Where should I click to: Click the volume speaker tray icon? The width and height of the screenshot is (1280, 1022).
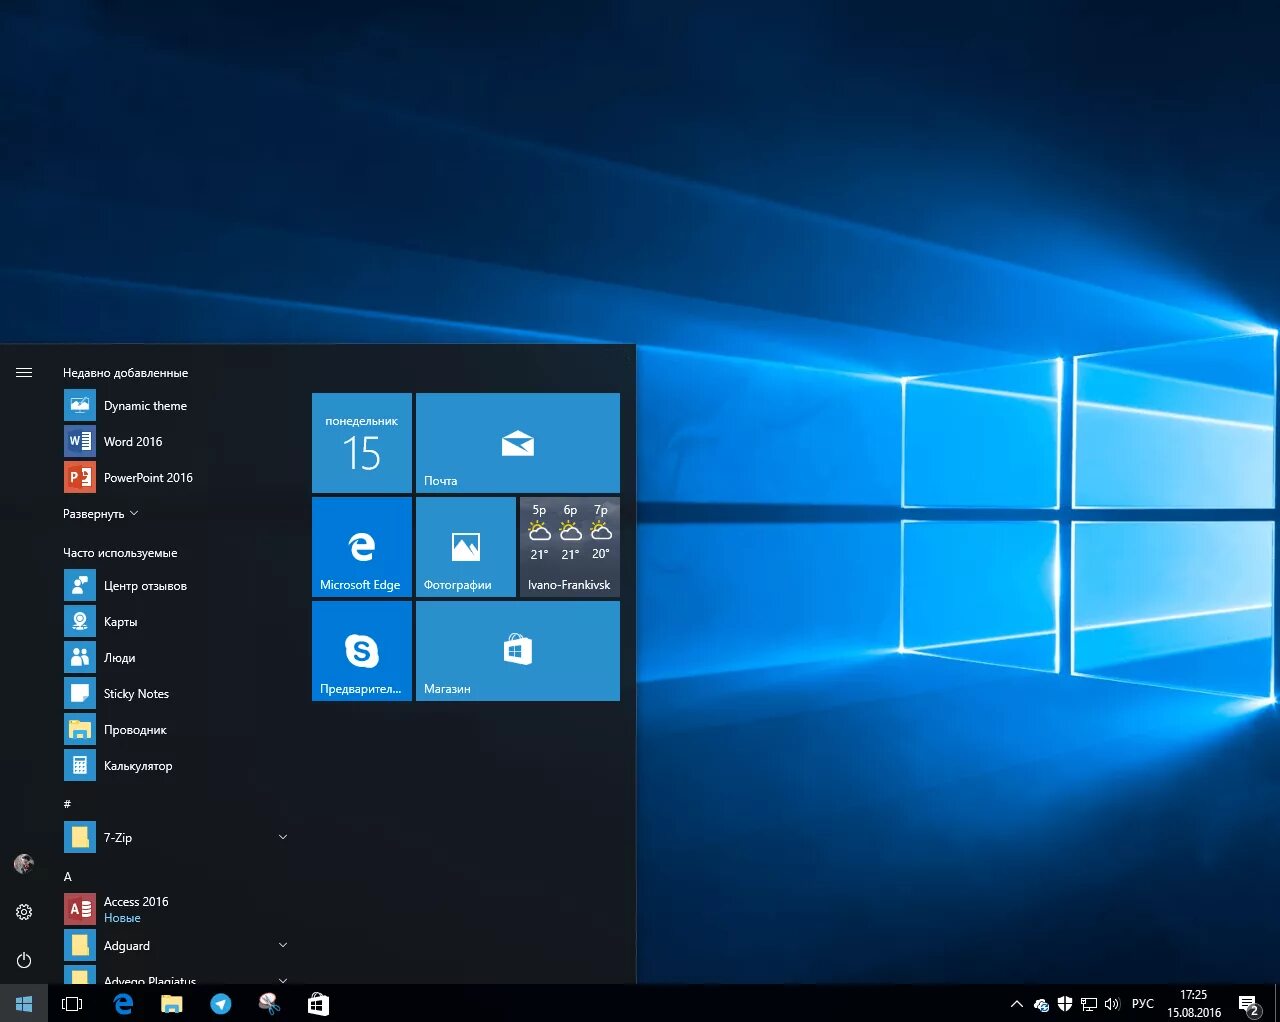pos(1112,1004)
